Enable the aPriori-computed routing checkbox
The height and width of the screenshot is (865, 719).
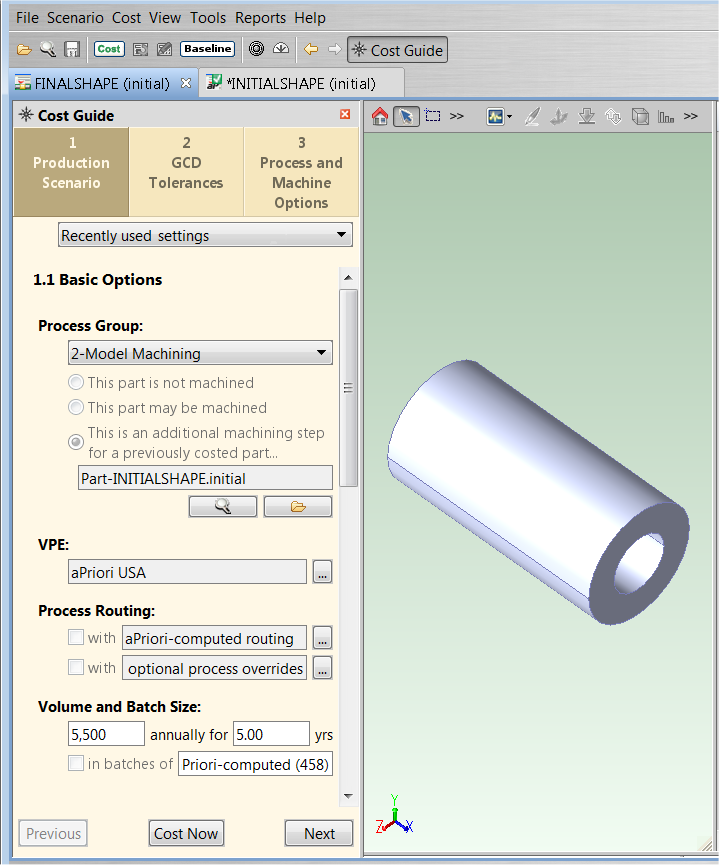click(x=76, y=638)
